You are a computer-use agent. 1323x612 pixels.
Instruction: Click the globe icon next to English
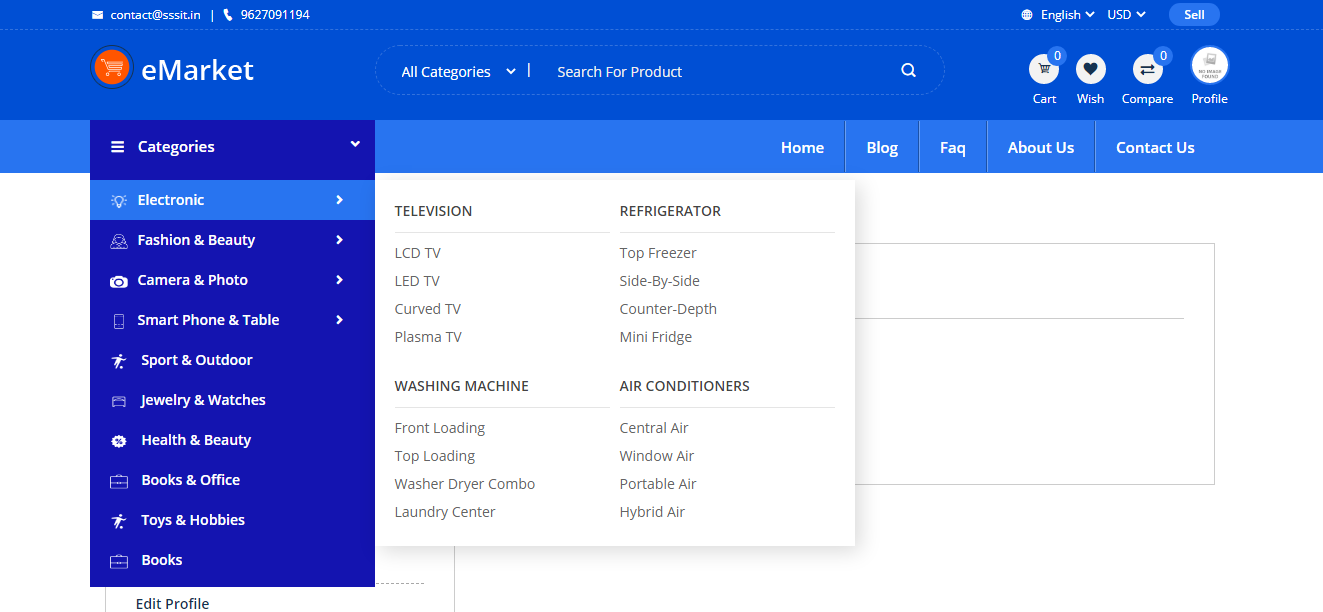coord(1027,15)
